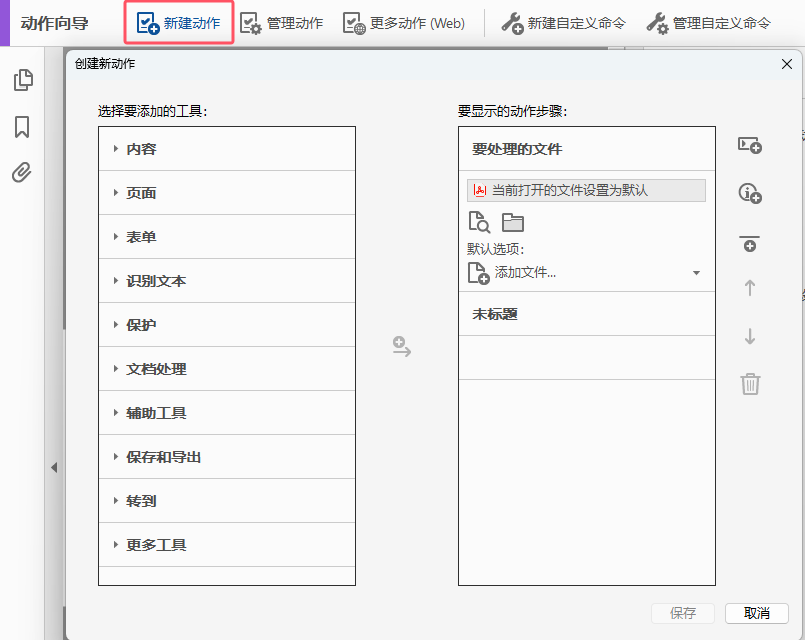Show the bookmarks sidebar panel
Viewport: 805px width, 640px height.
[x=22, y=127]
